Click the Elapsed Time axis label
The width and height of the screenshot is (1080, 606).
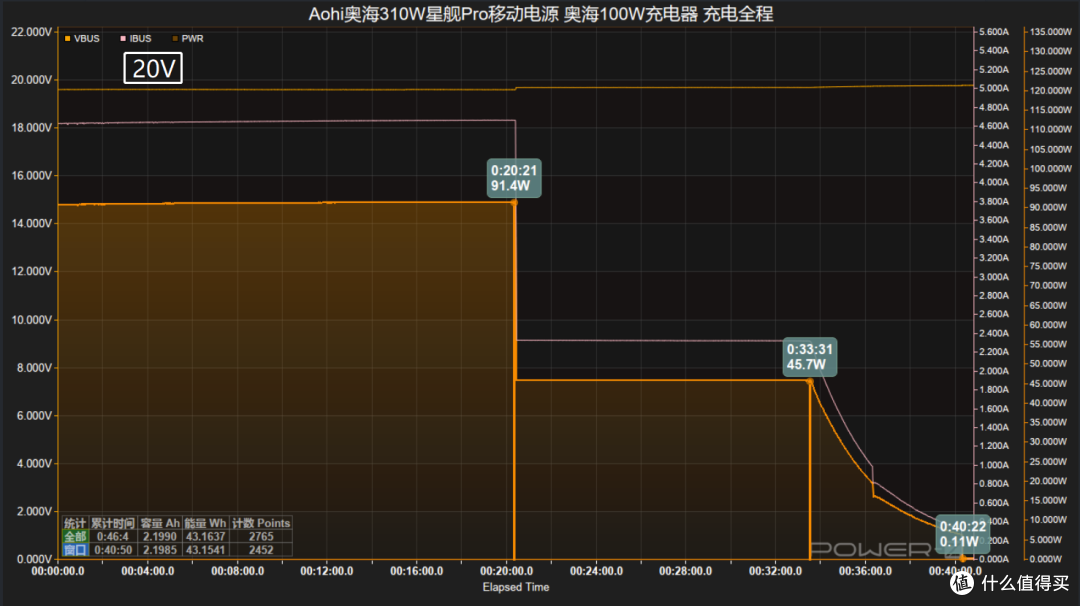point(516,587)
